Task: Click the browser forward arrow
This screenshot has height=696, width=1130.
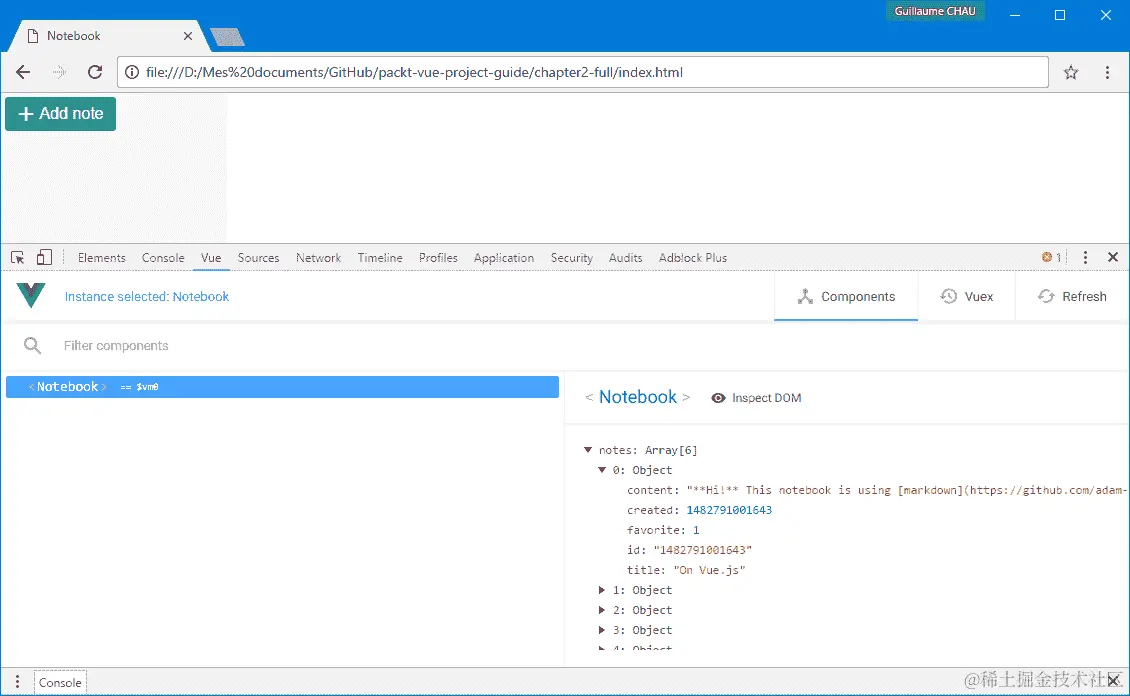Action: point(59,72)
